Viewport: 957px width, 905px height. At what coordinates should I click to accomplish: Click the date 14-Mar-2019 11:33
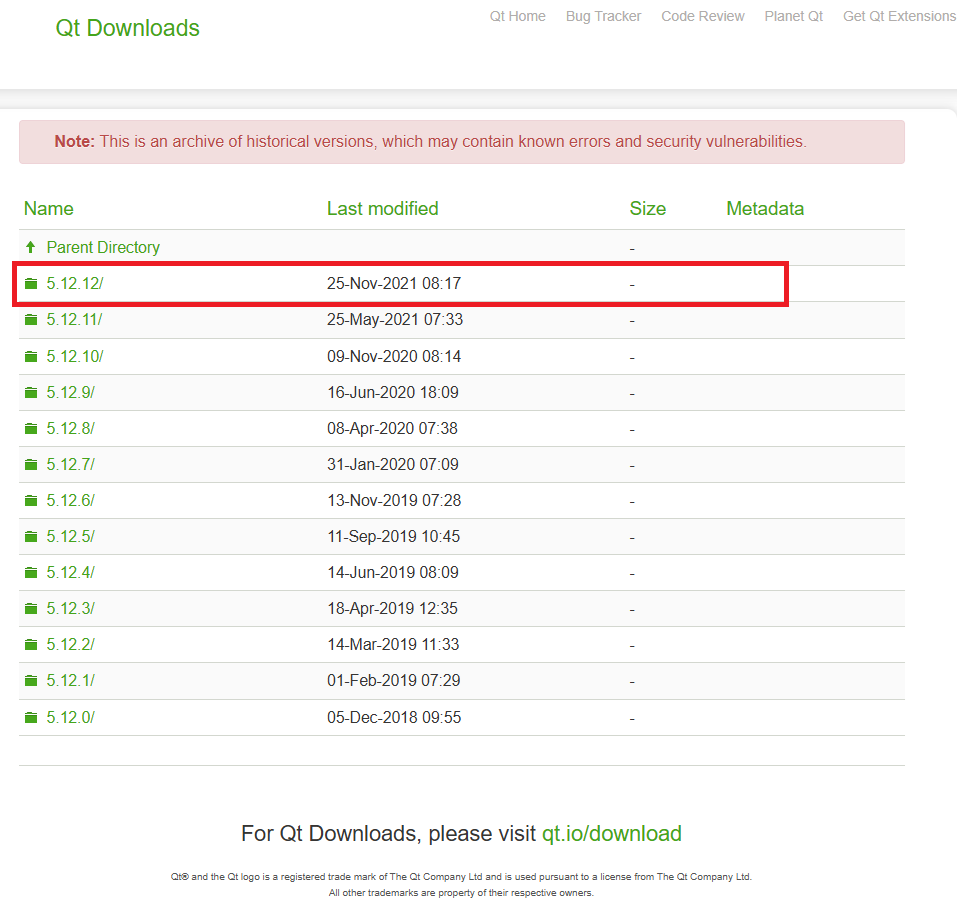pos(393,644)
